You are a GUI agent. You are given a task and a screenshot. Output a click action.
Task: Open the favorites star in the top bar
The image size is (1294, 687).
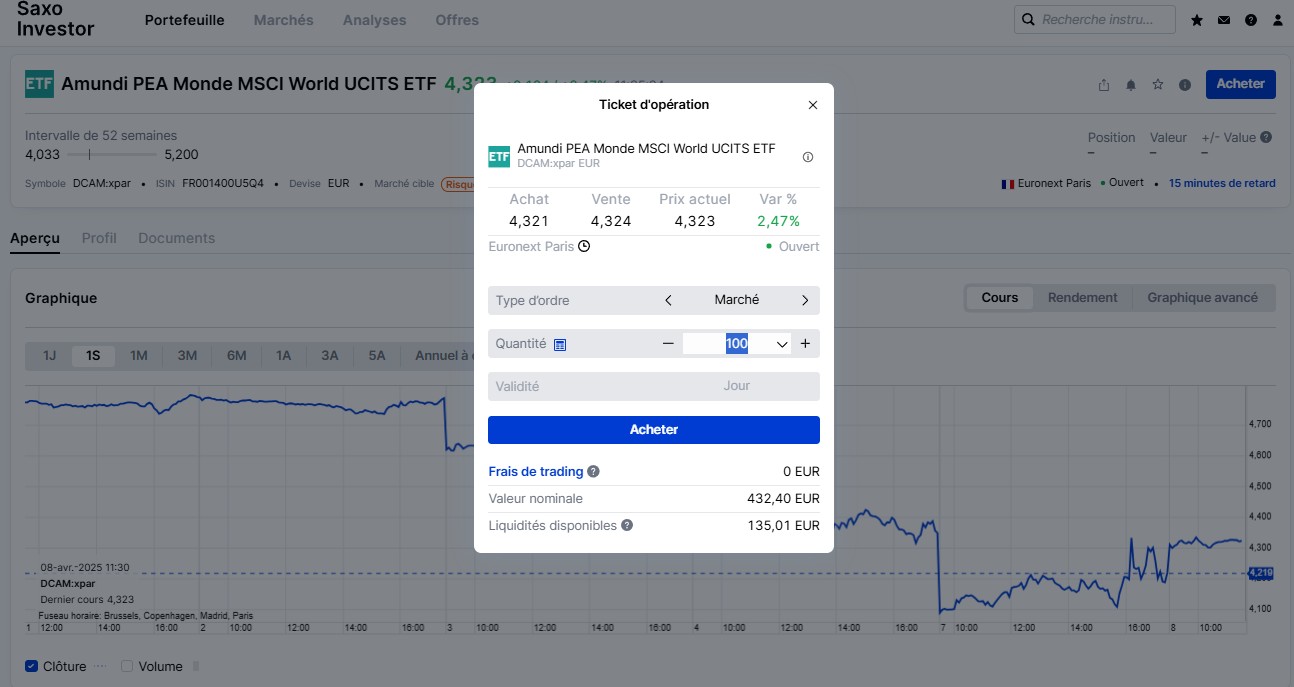point(1197,20)
